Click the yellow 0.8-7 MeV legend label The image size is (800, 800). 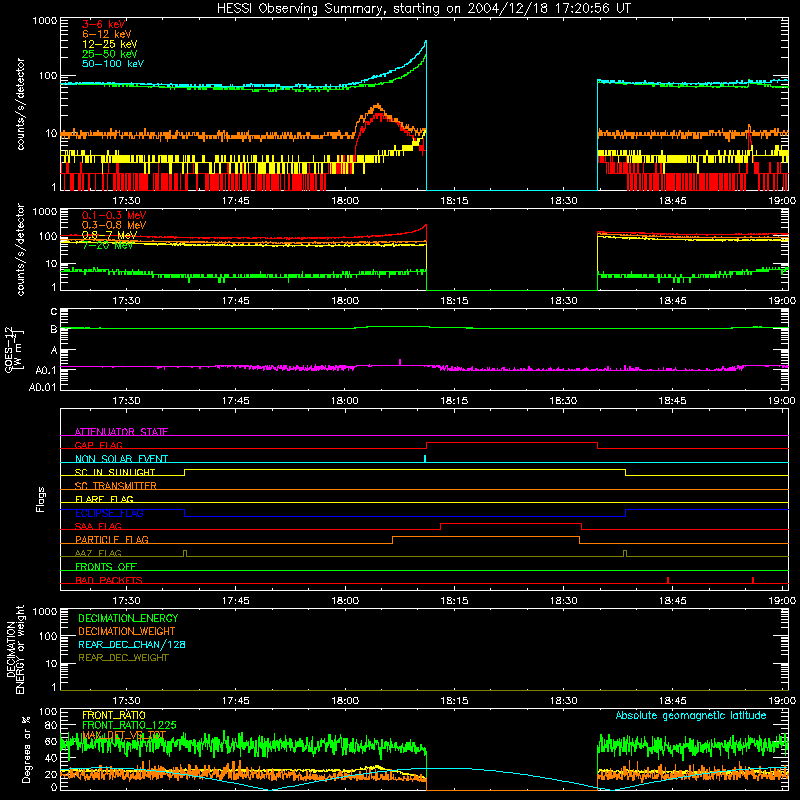(x=110, y=235)
